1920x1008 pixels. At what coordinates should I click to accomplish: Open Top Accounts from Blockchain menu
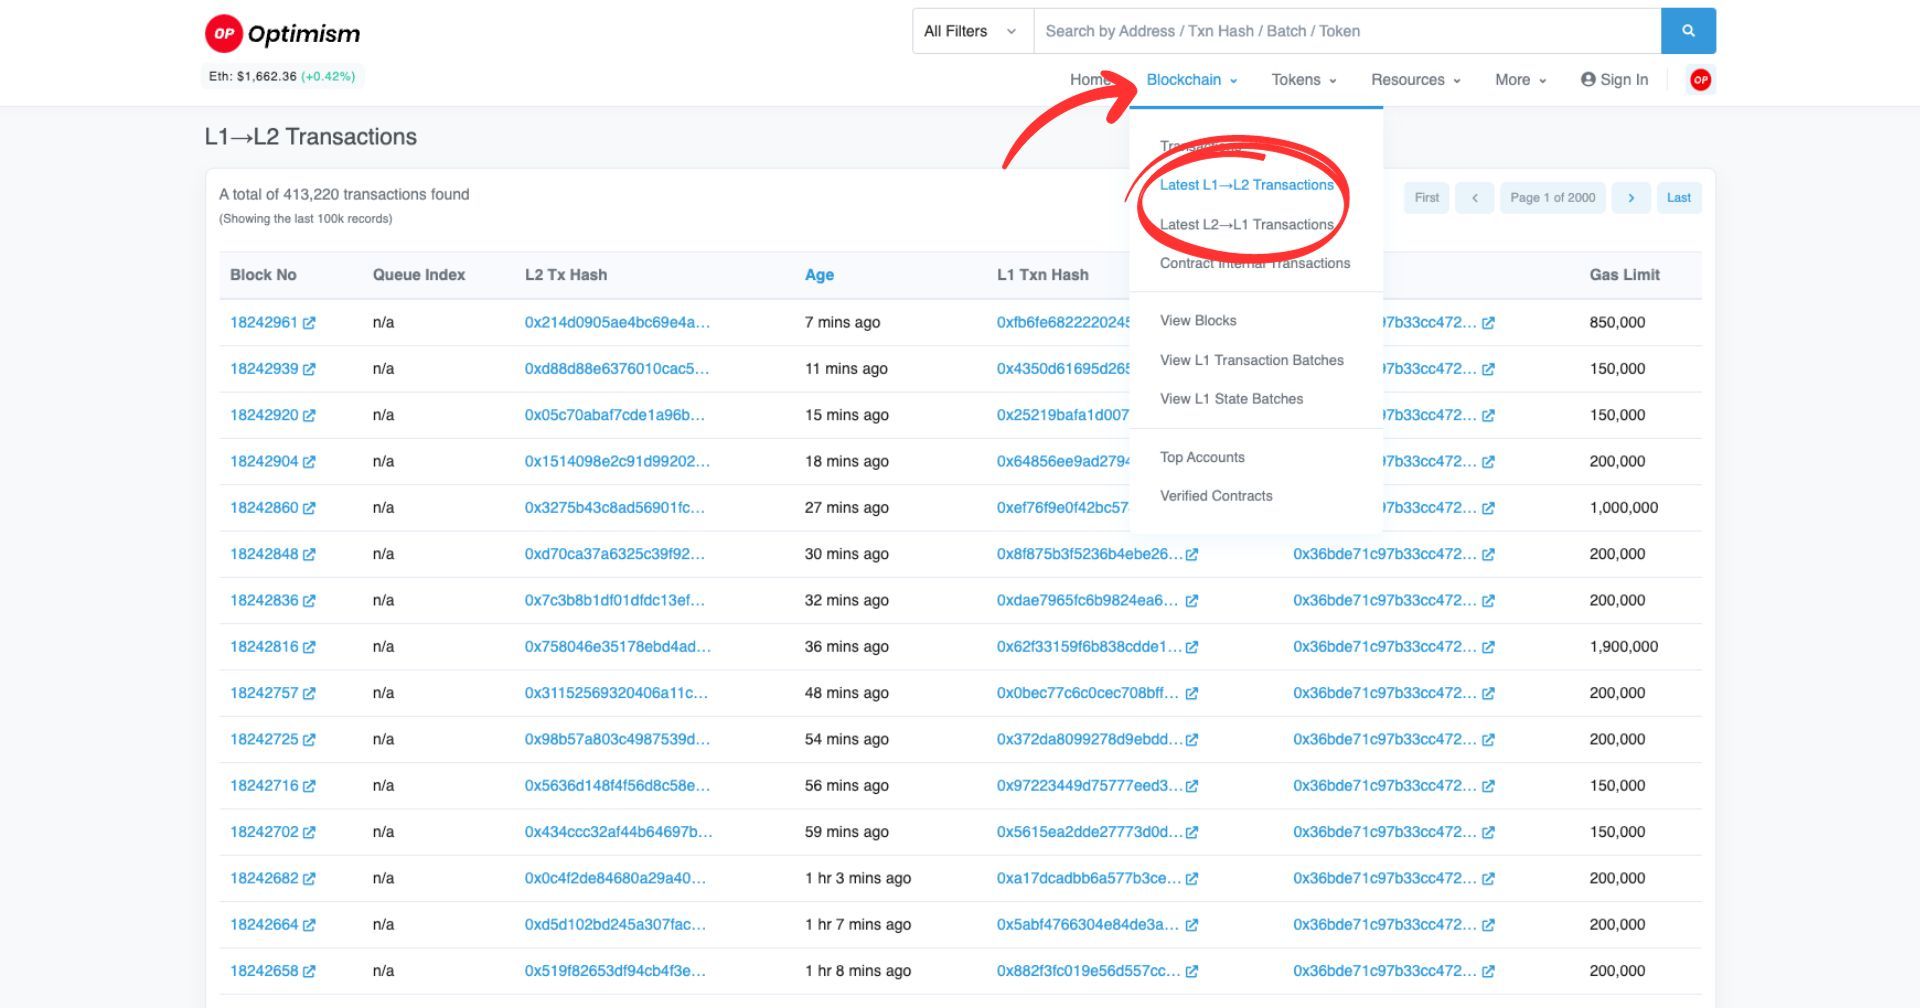click(x=1202, y=457)
